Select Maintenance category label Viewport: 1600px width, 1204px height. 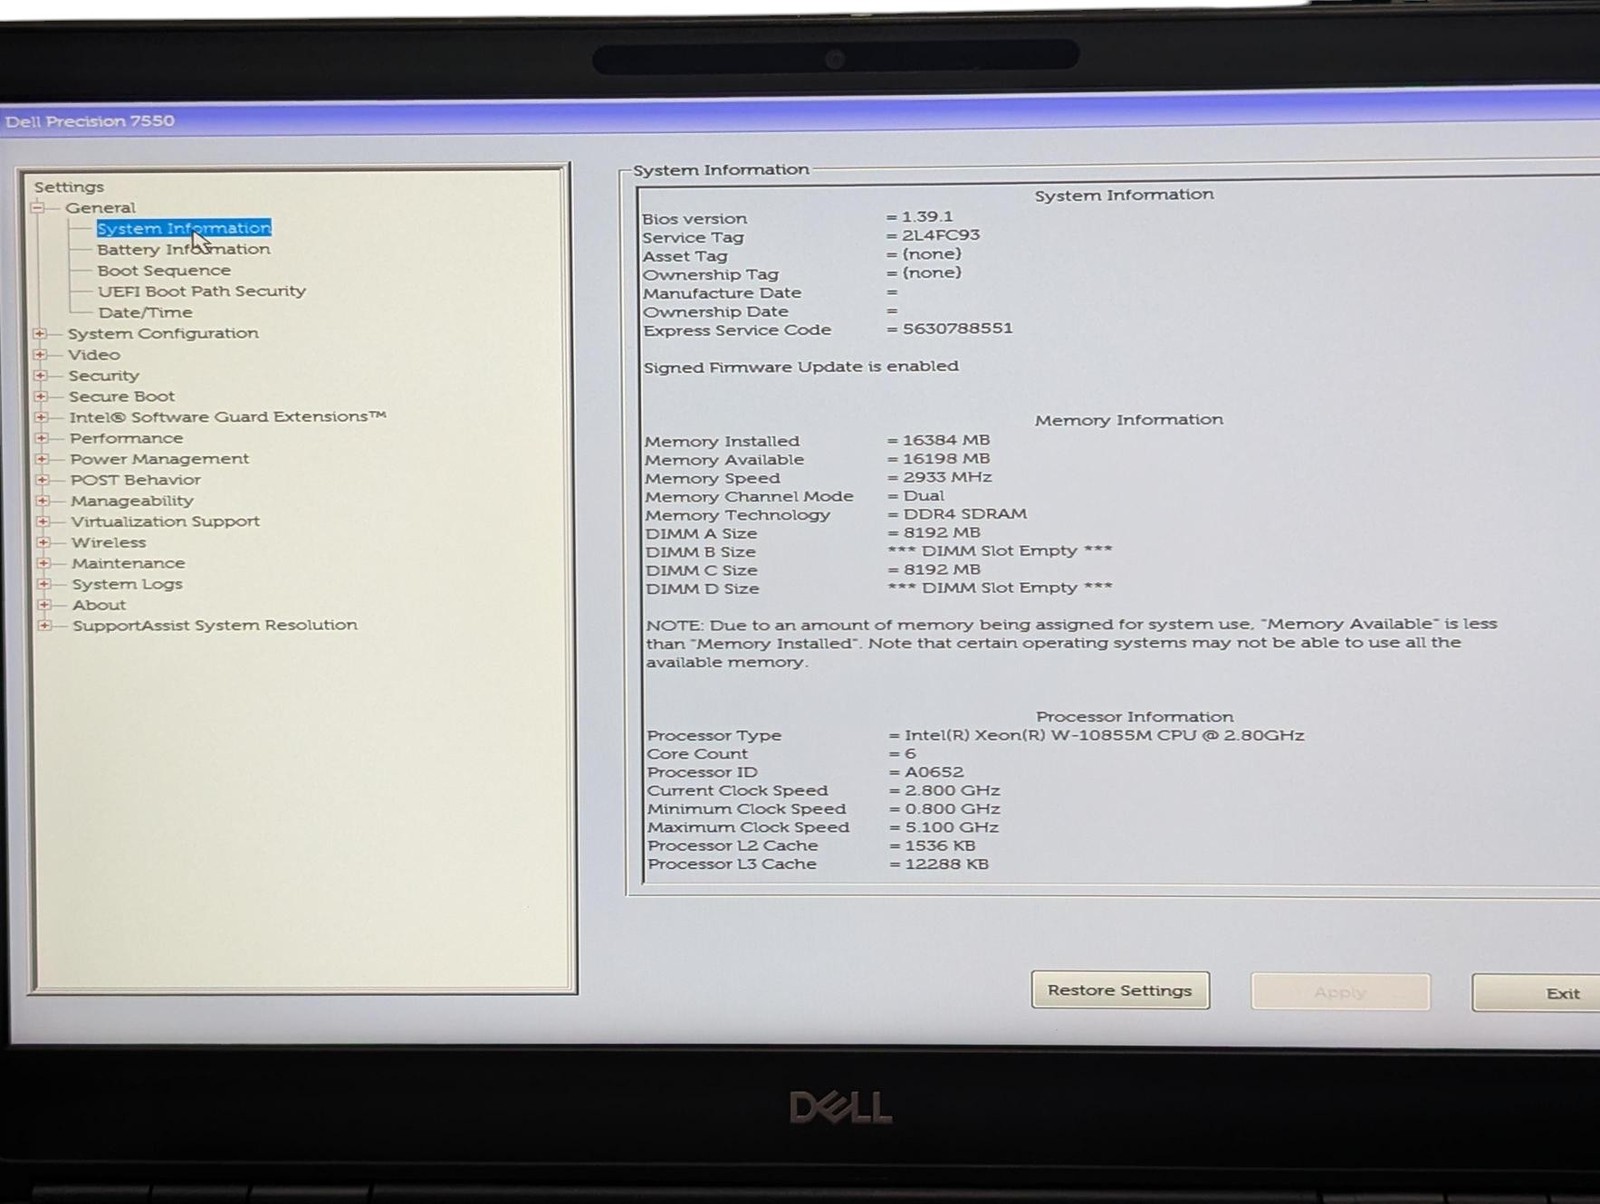pos(128,563)
